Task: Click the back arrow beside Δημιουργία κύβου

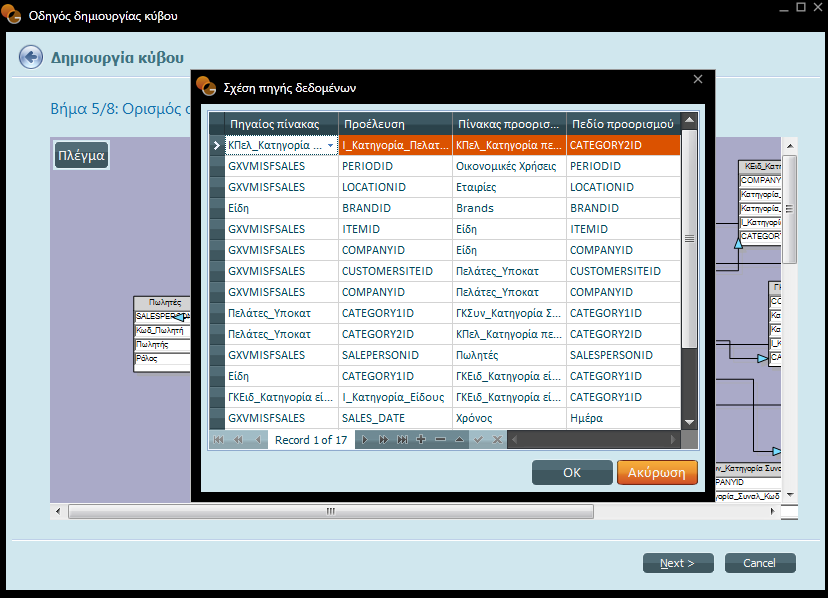Action: 31,57
